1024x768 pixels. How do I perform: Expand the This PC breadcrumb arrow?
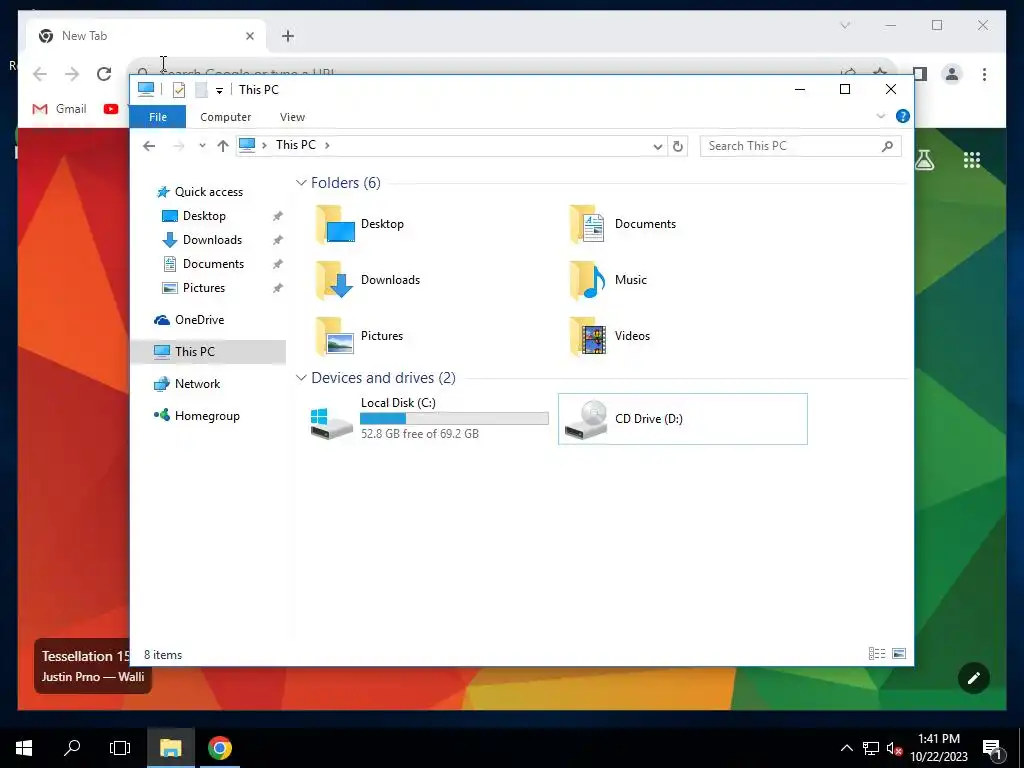(327, 145)
